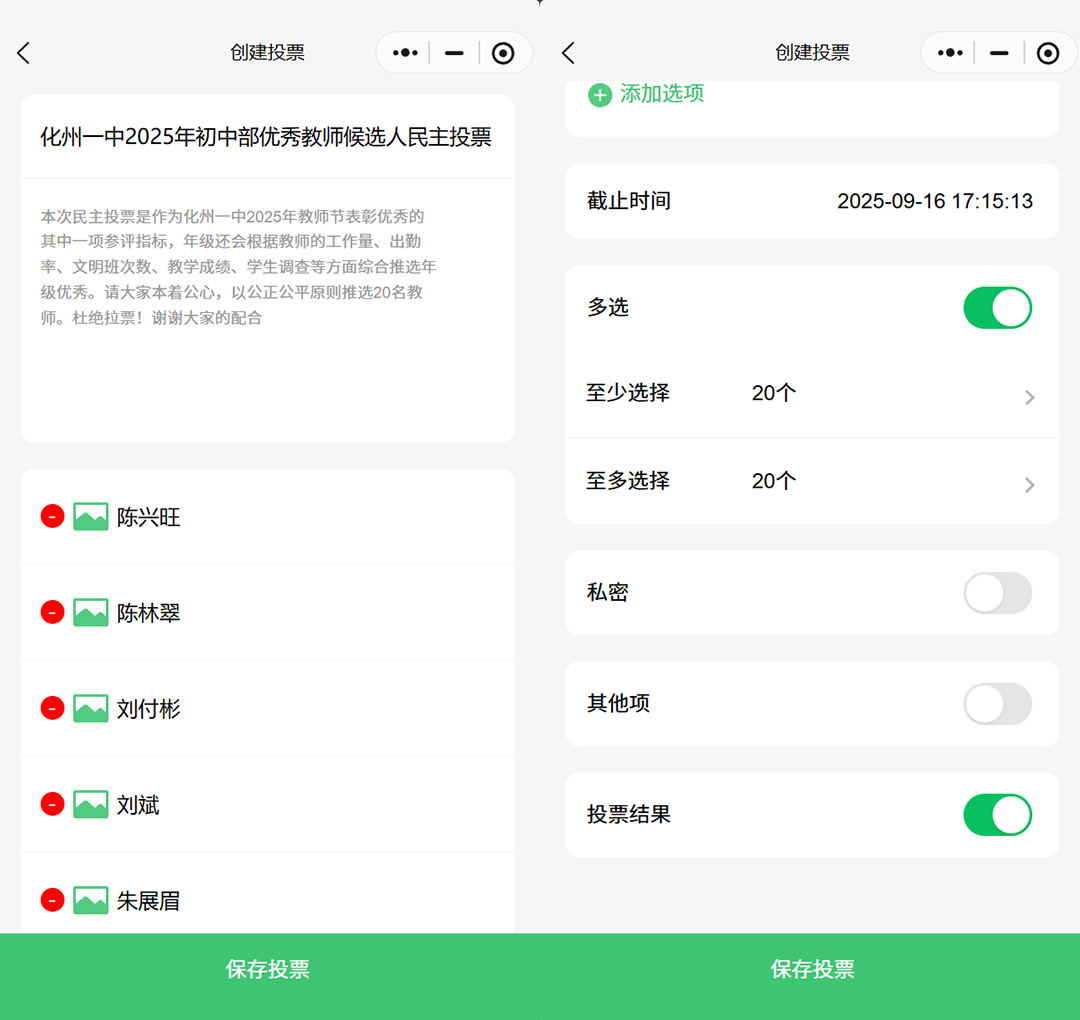This screenshot has width=1080, height=1020.
Task: Enable the 其他项 switch
Action: coord(997,704)
